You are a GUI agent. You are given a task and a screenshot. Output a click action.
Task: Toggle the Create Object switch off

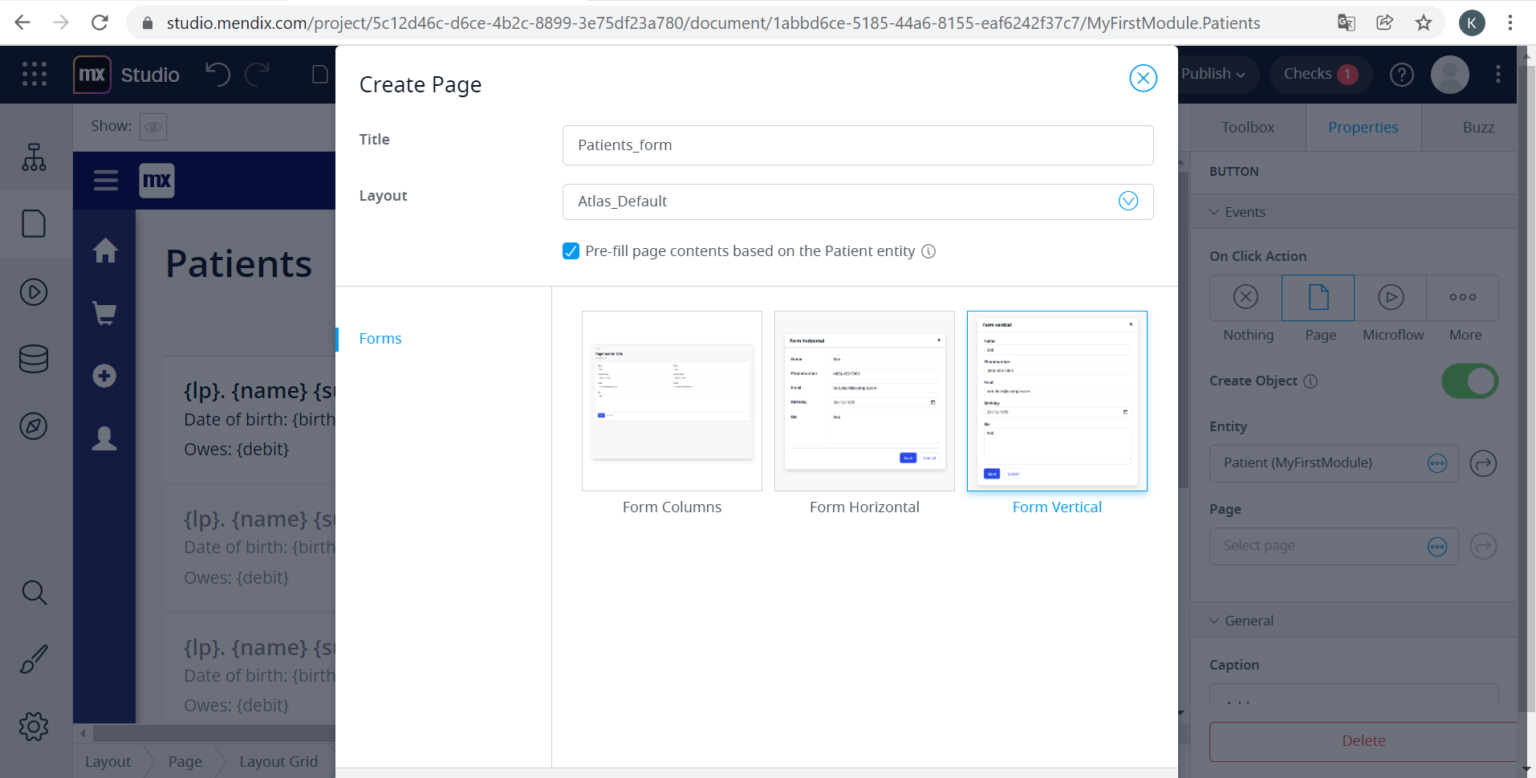[1469, 381]
